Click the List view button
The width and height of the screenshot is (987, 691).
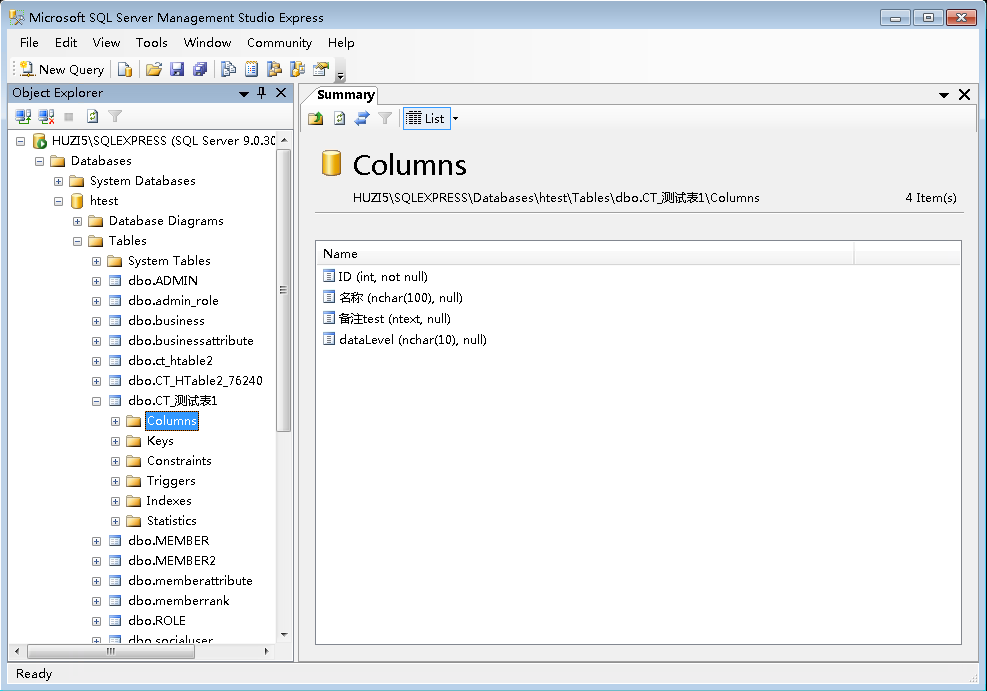[x=426, y=118]
